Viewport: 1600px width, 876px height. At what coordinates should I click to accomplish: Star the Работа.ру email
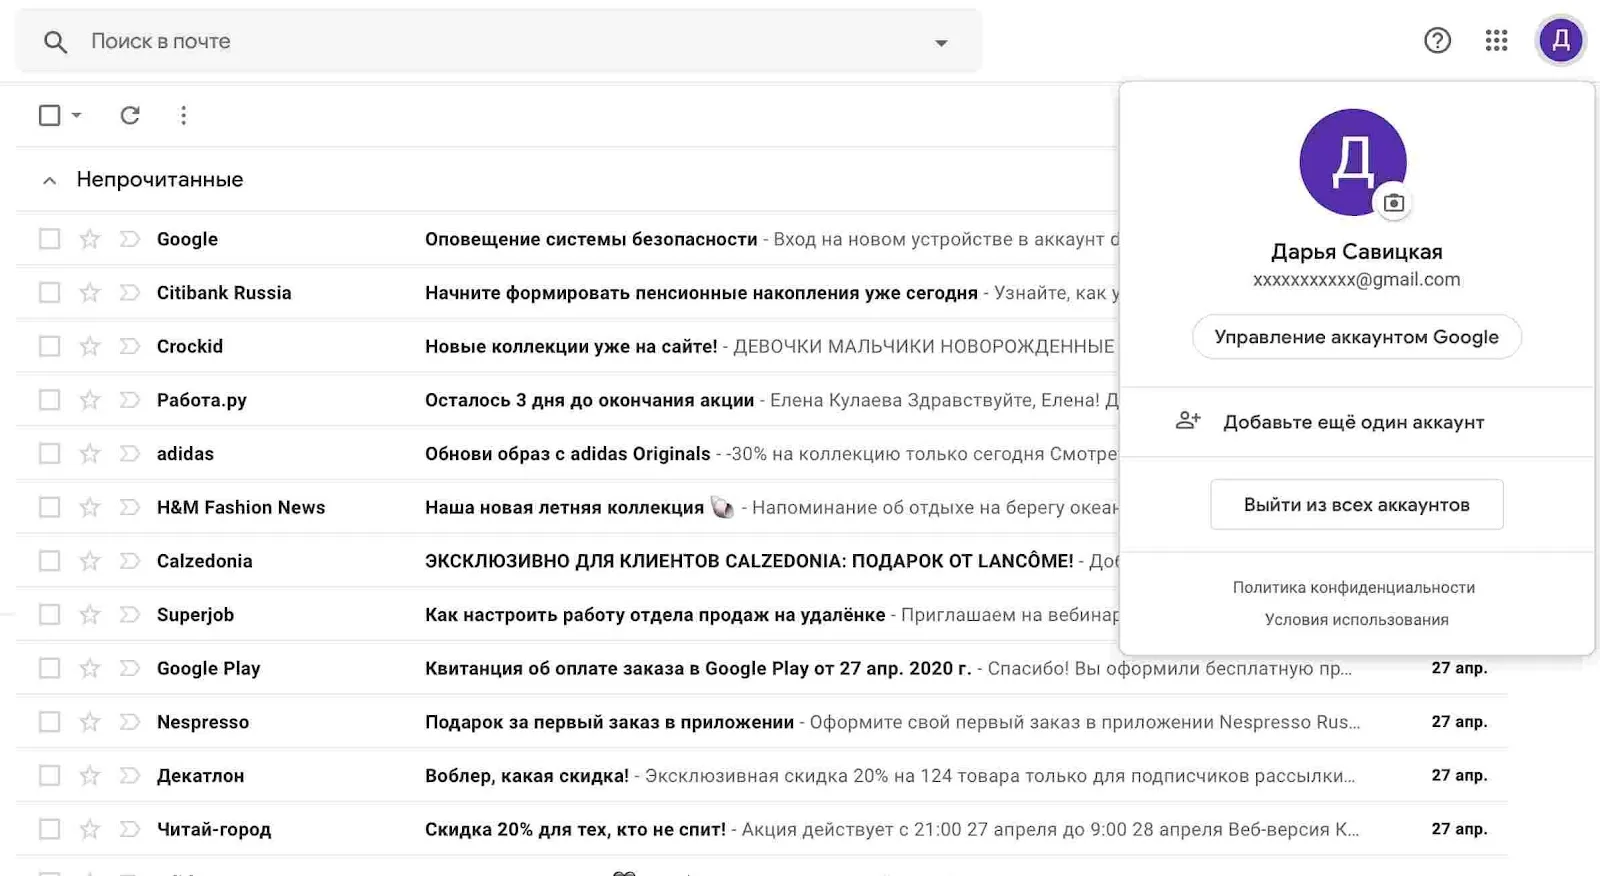(x=90, y=400)
